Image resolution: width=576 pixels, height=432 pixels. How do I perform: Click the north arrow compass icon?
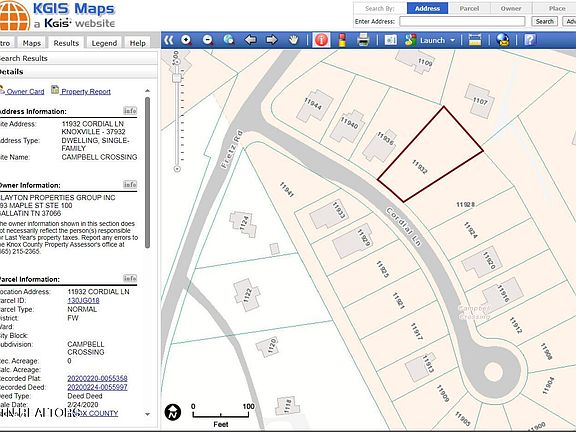coord(173,412)
